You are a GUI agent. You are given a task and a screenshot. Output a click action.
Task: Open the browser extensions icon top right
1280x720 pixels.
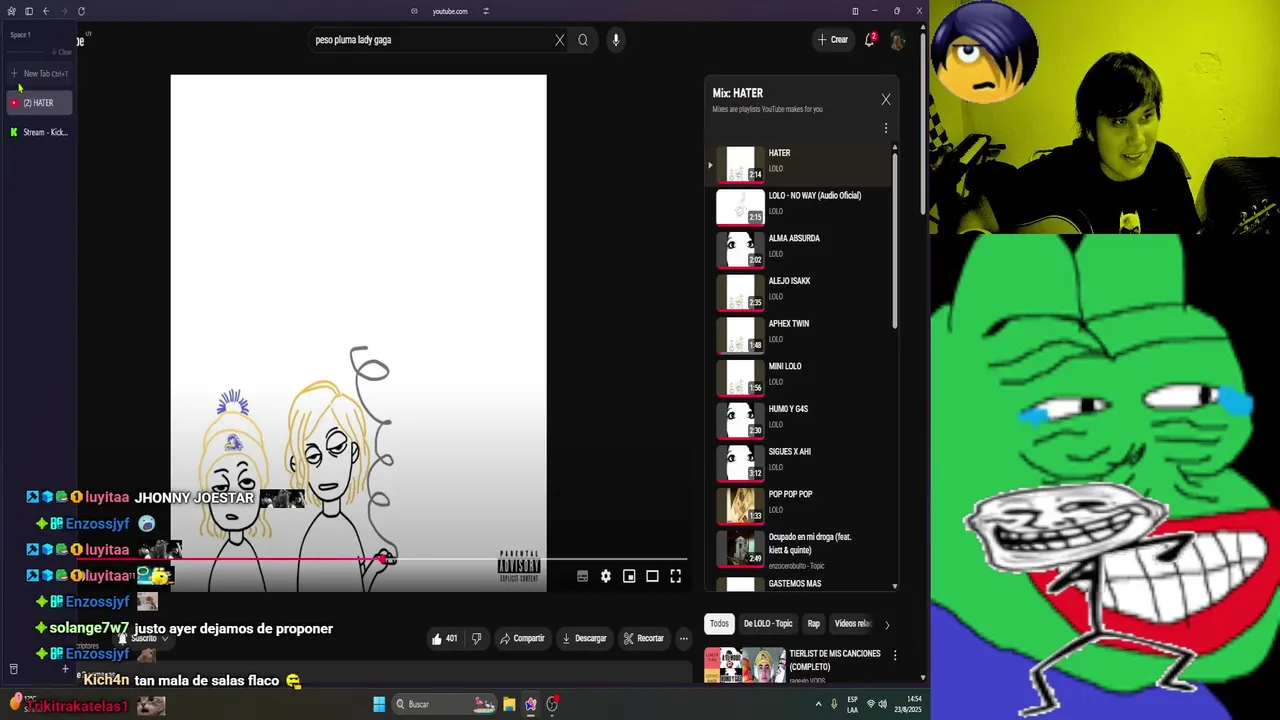[x=855, y=11]
